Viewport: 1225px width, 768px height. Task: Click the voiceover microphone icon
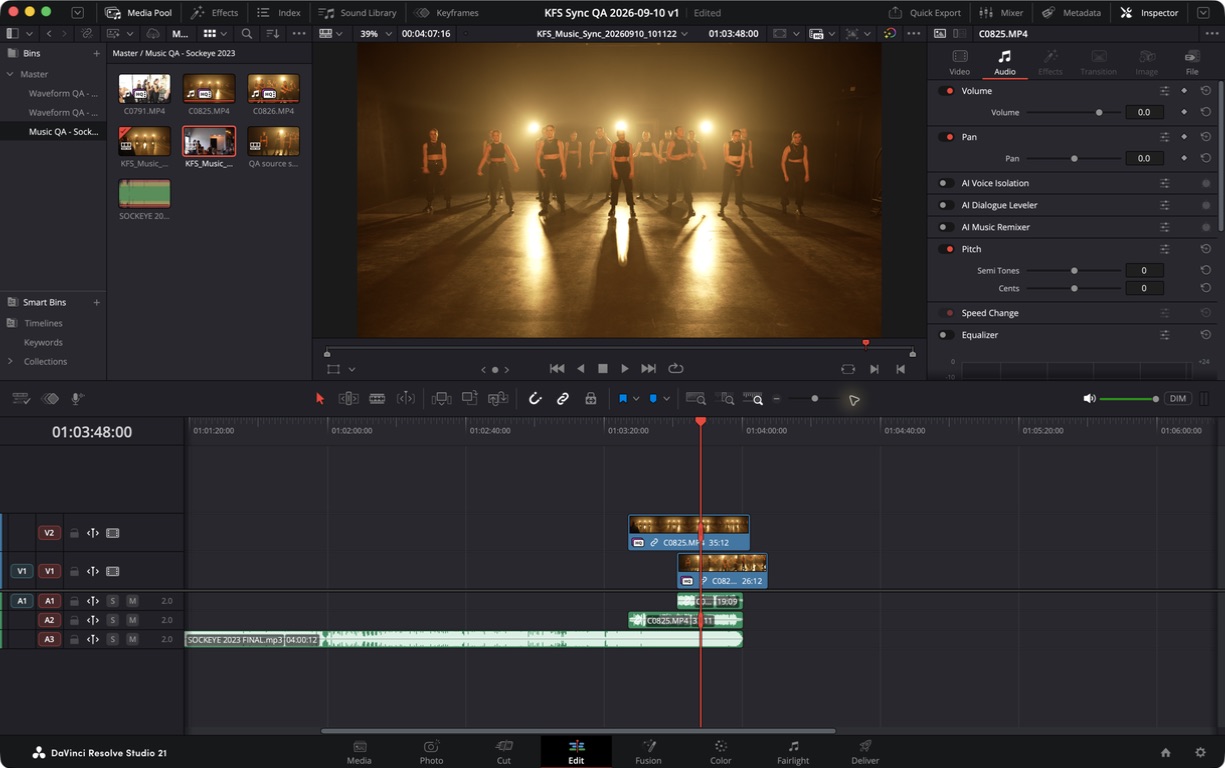click(76, 398)
